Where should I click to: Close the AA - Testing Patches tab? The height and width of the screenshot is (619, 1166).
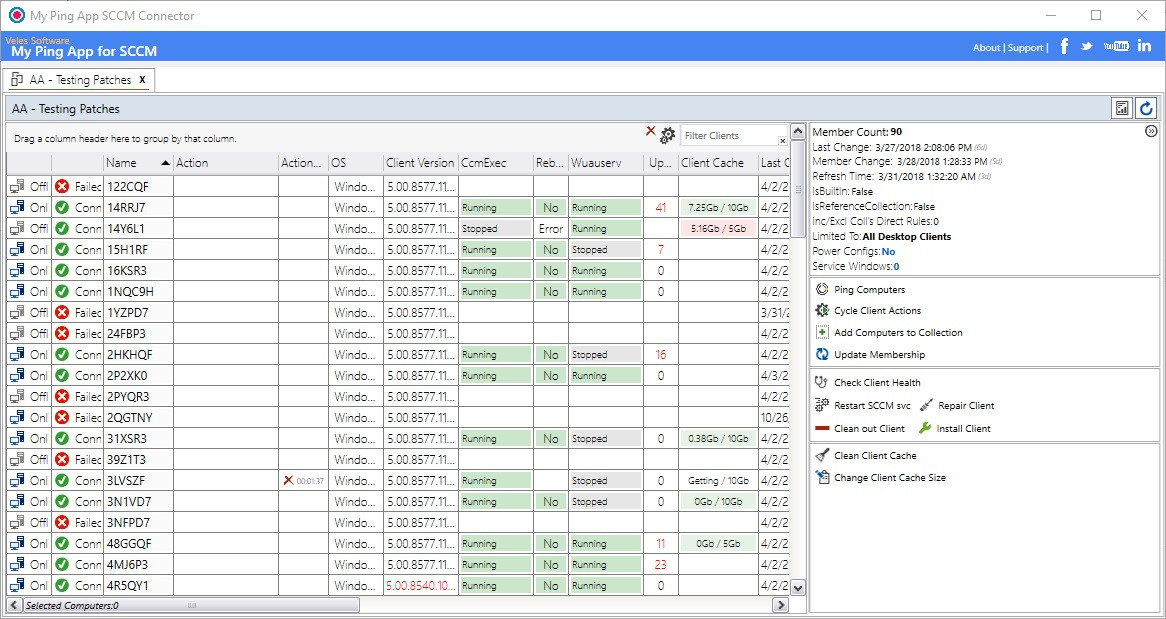142,80
